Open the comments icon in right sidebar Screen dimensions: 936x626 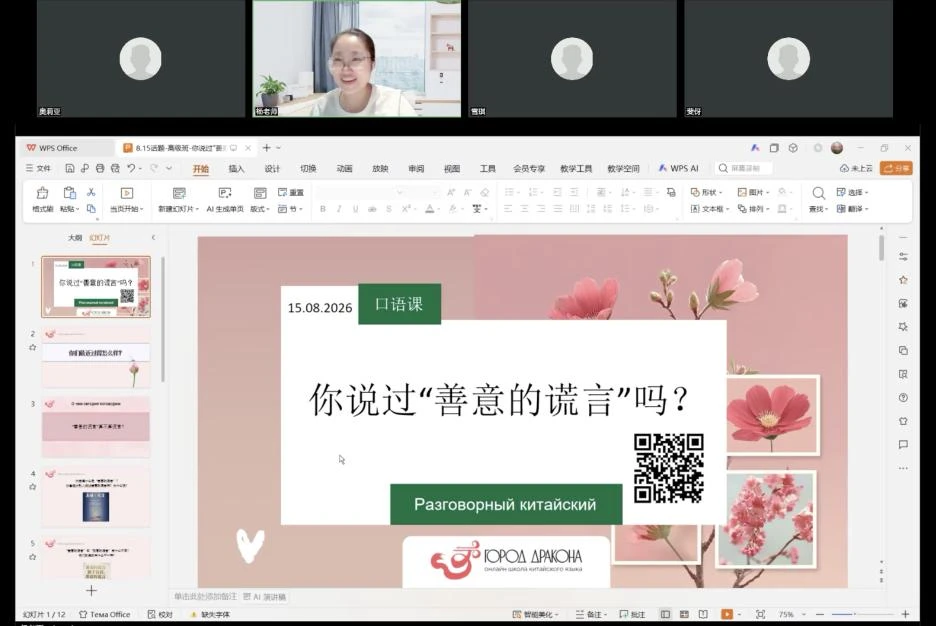pos(903,445)
